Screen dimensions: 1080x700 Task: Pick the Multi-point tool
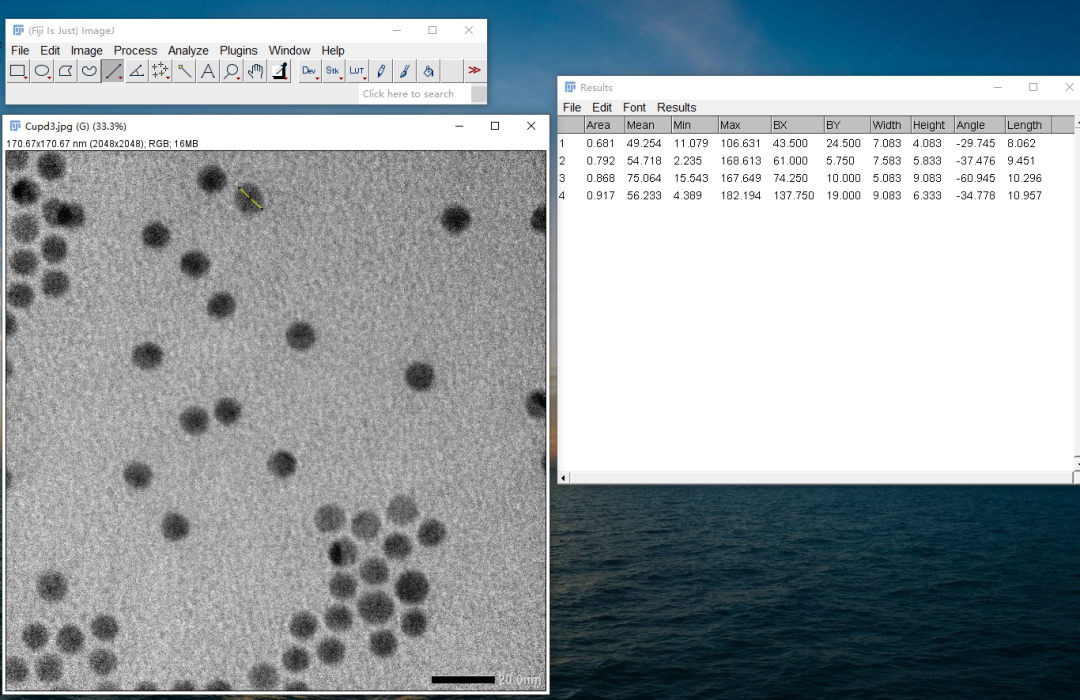click(160, 71)
